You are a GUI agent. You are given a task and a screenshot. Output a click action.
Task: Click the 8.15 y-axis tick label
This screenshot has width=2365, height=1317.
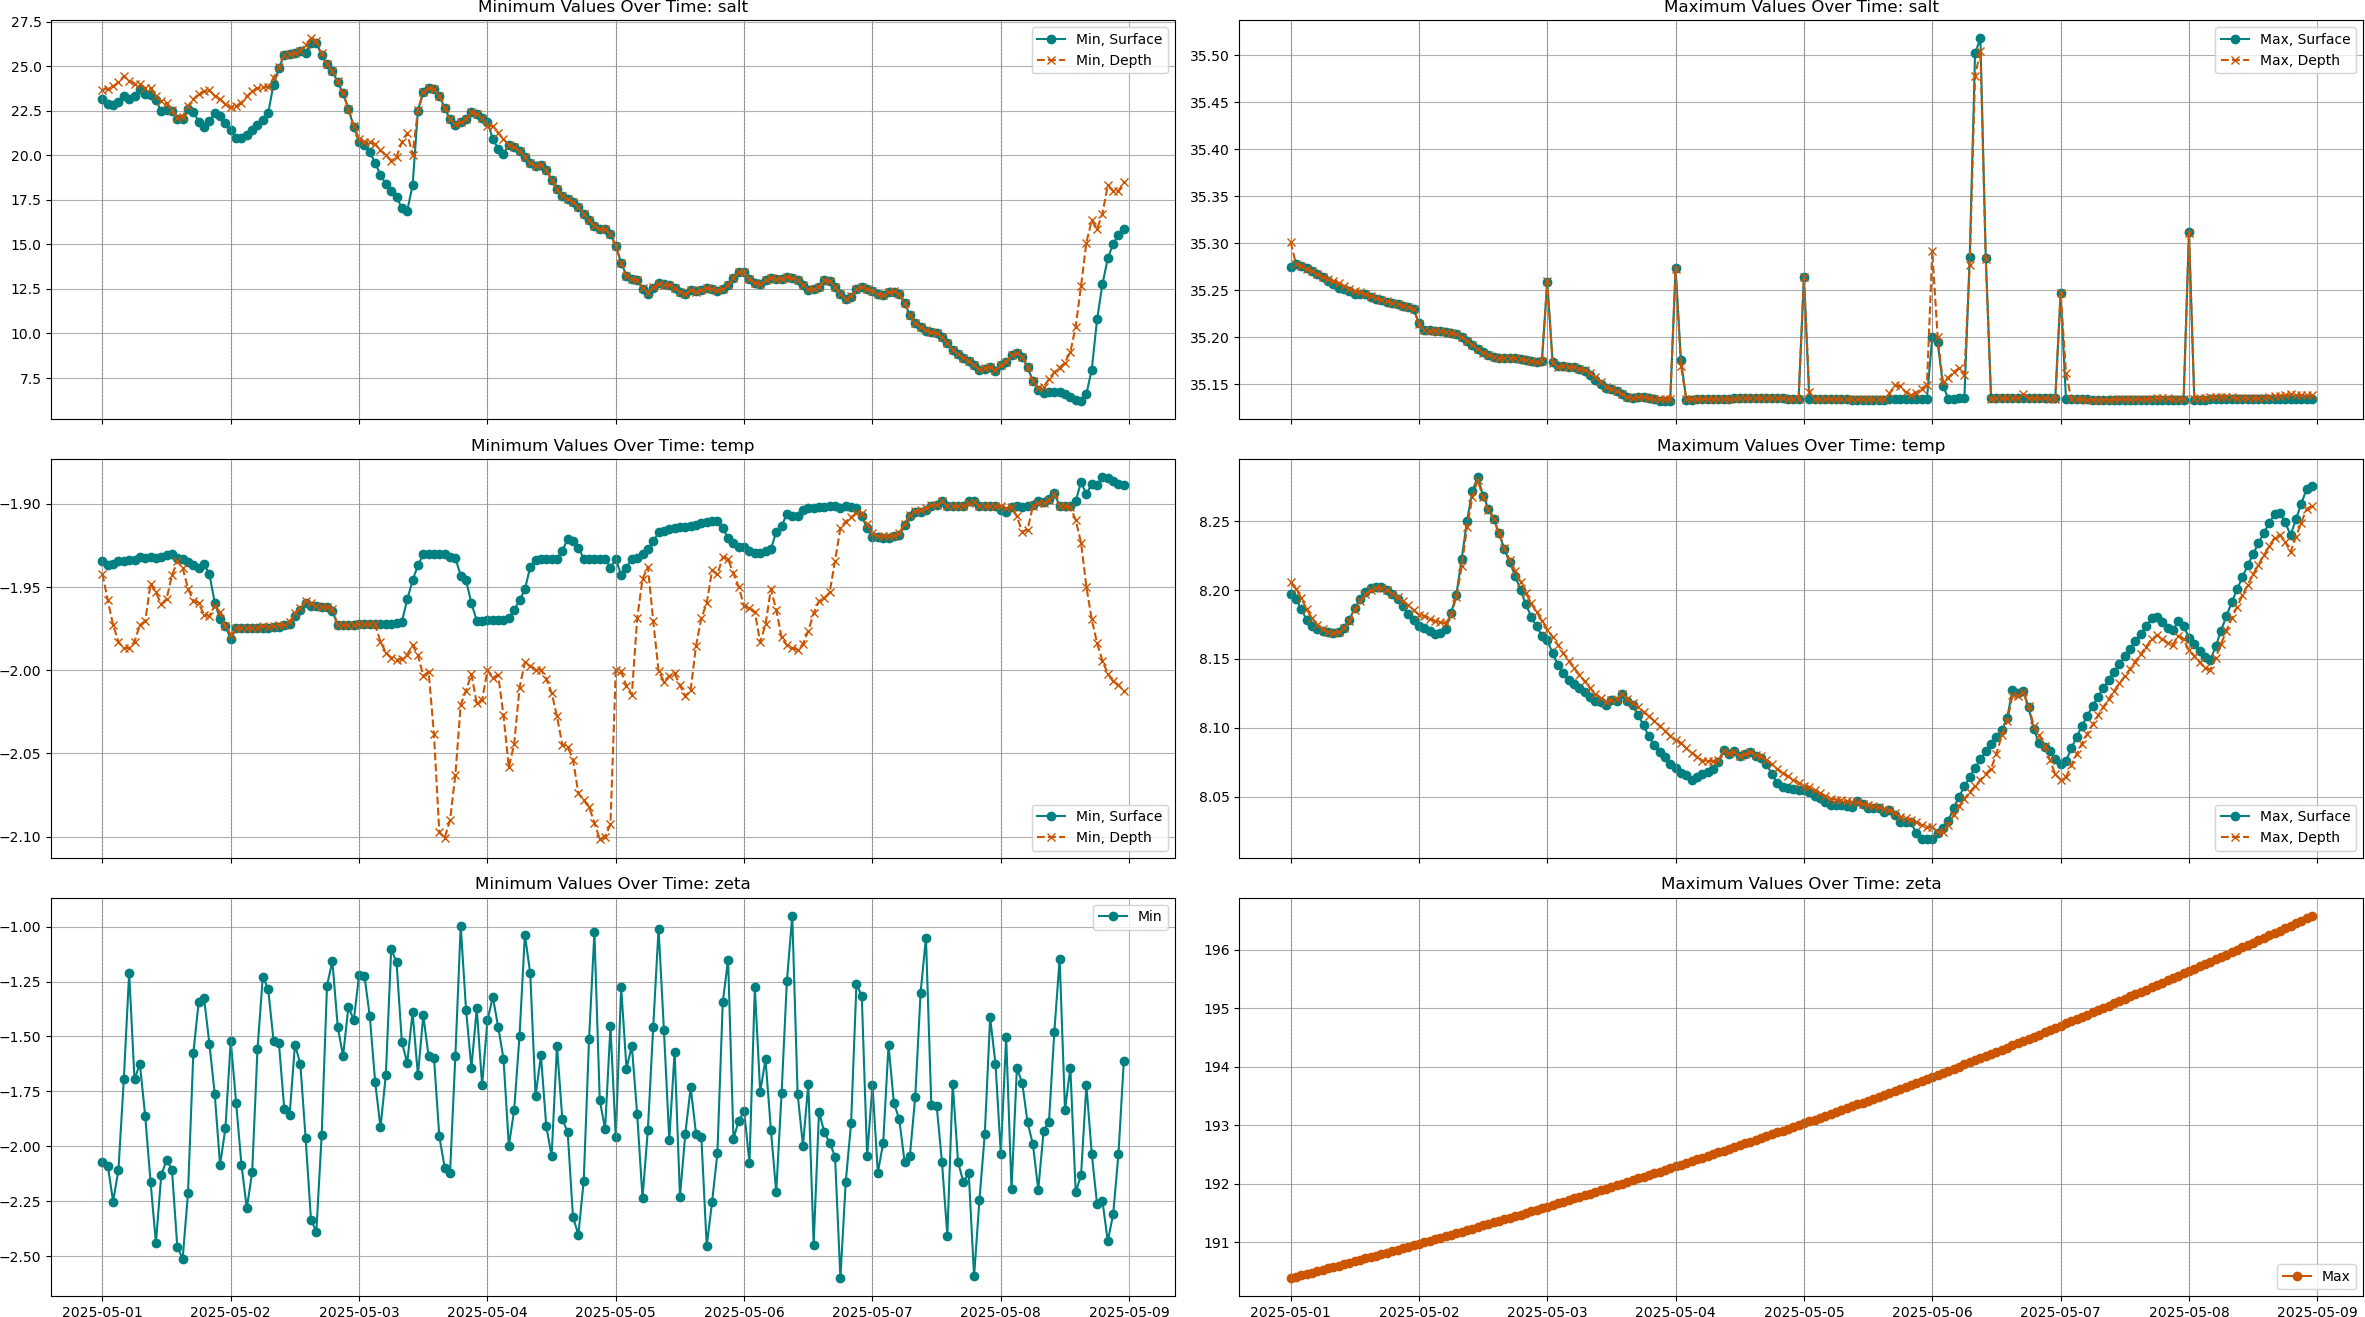pos(1214,659)
